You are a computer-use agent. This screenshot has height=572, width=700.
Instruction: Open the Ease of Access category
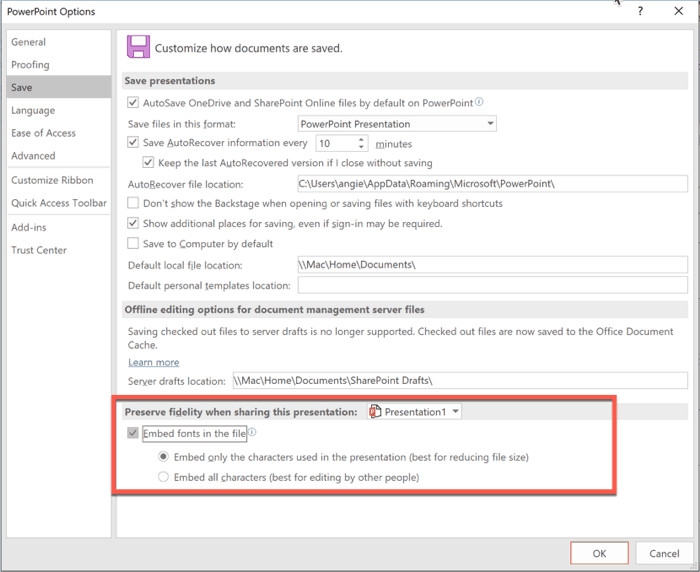click(x=58, y=133)
